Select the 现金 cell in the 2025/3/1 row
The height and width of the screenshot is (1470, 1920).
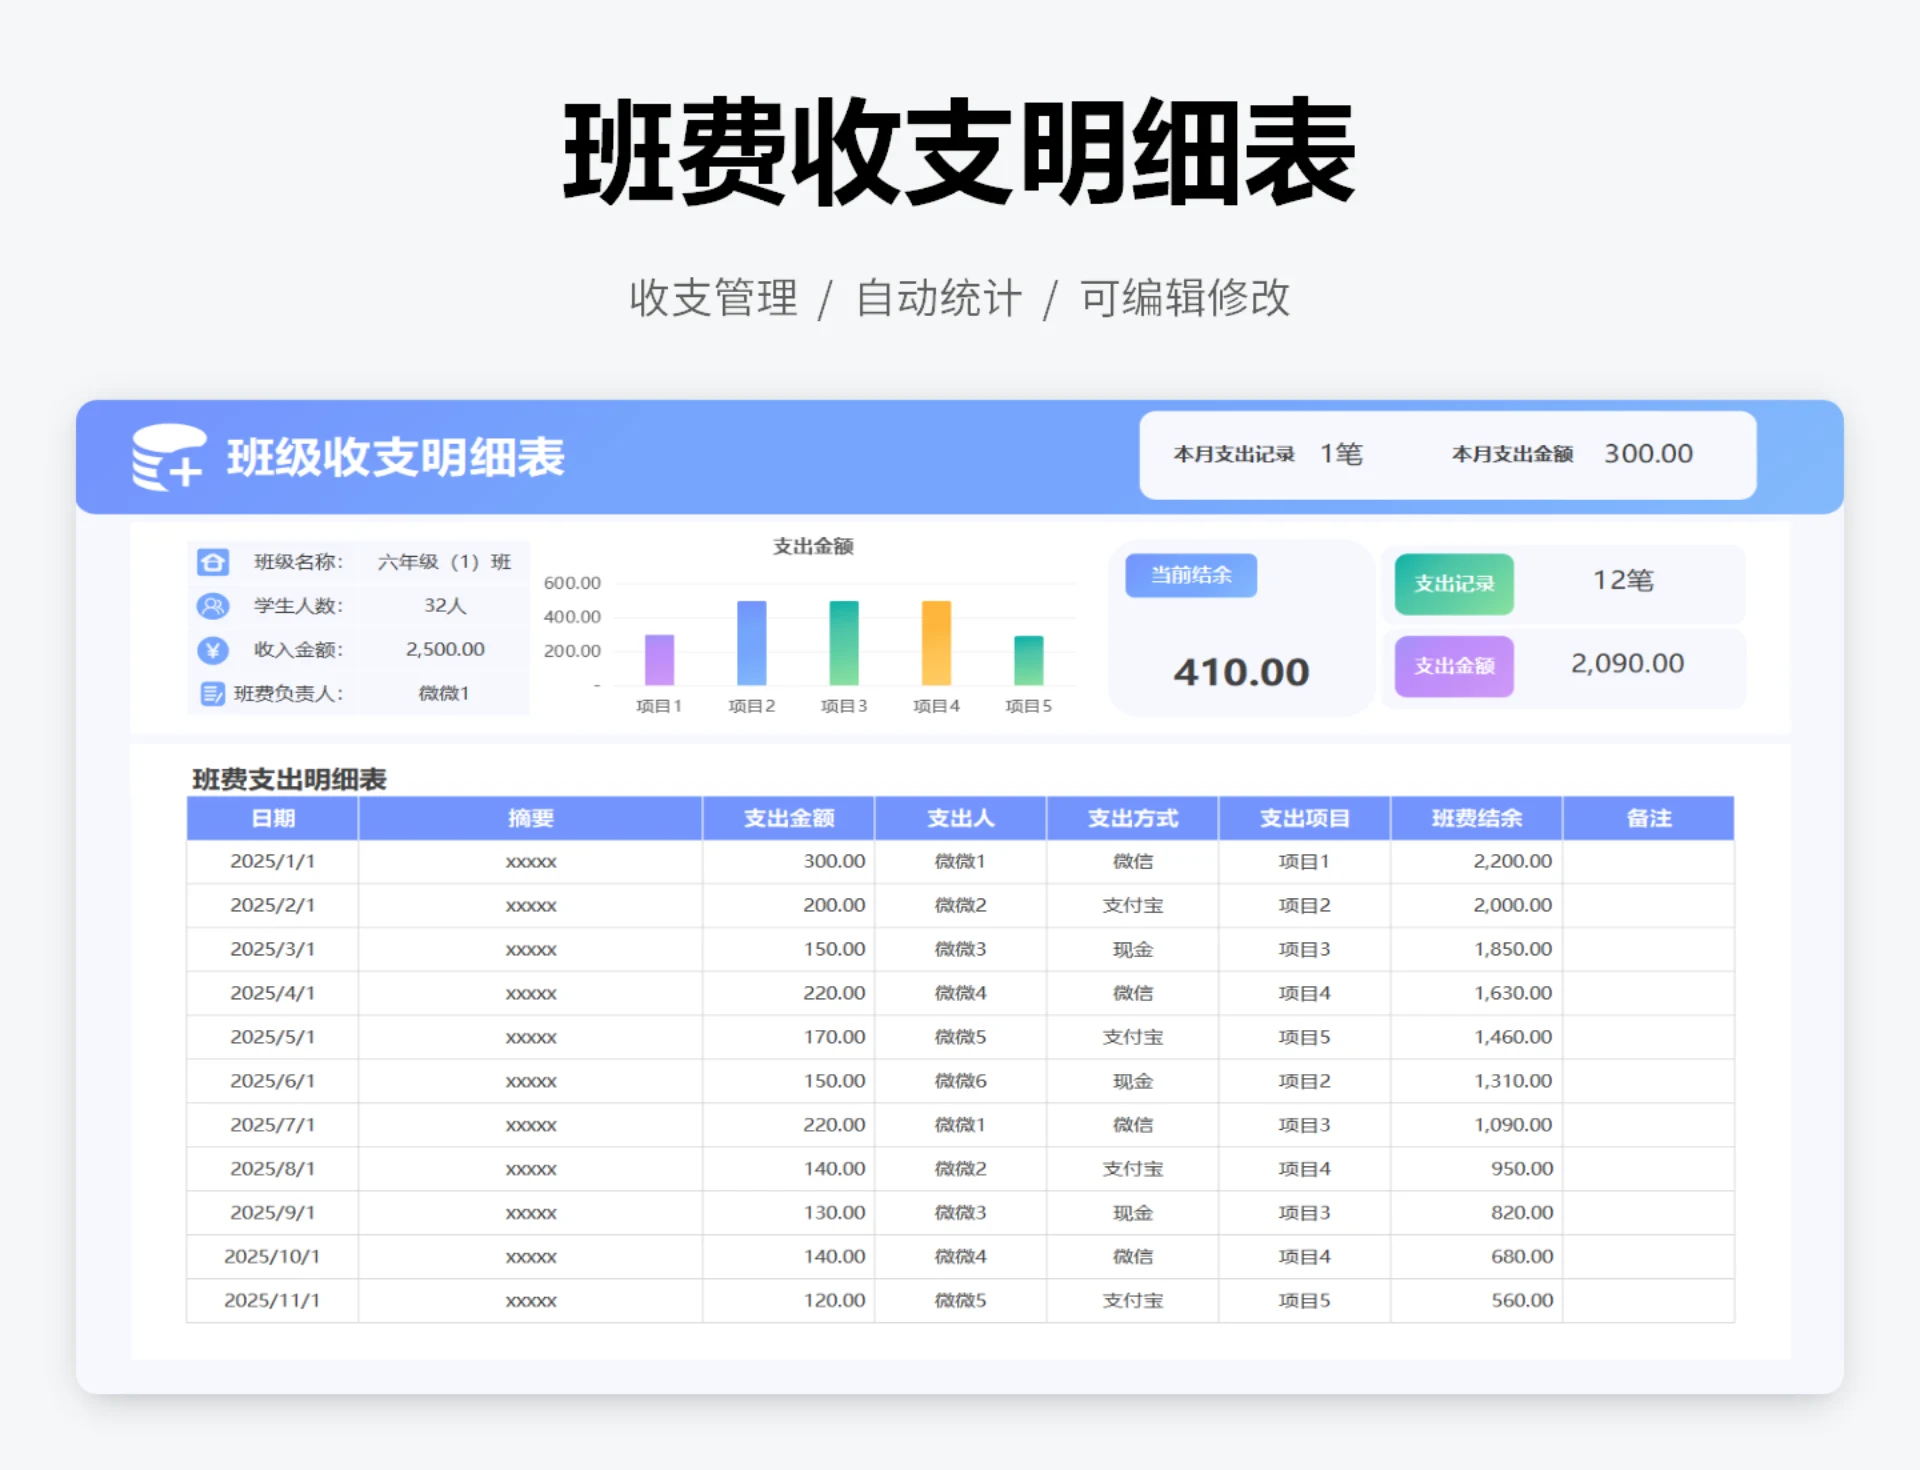[1131, 949]
